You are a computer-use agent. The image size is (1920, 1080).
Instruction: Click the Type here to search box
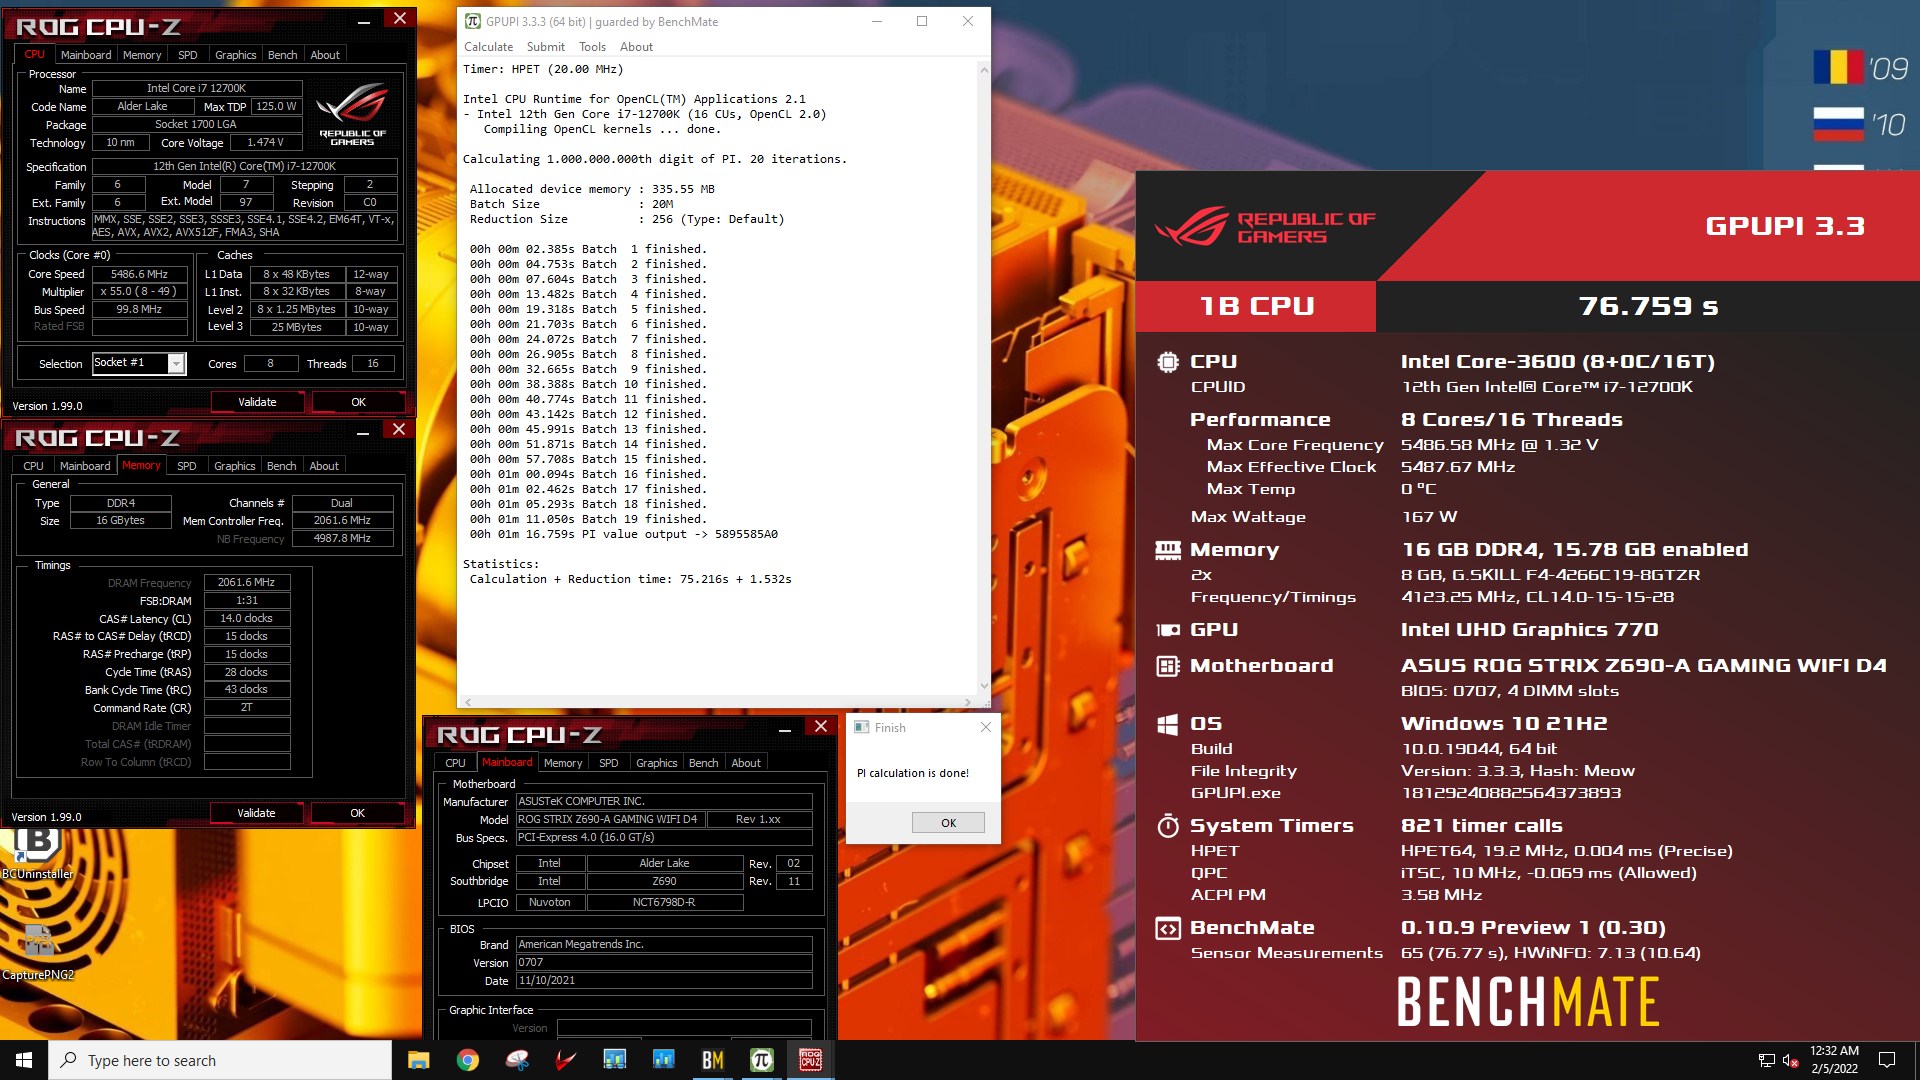pyautogui.click(x=220, y=1060)
